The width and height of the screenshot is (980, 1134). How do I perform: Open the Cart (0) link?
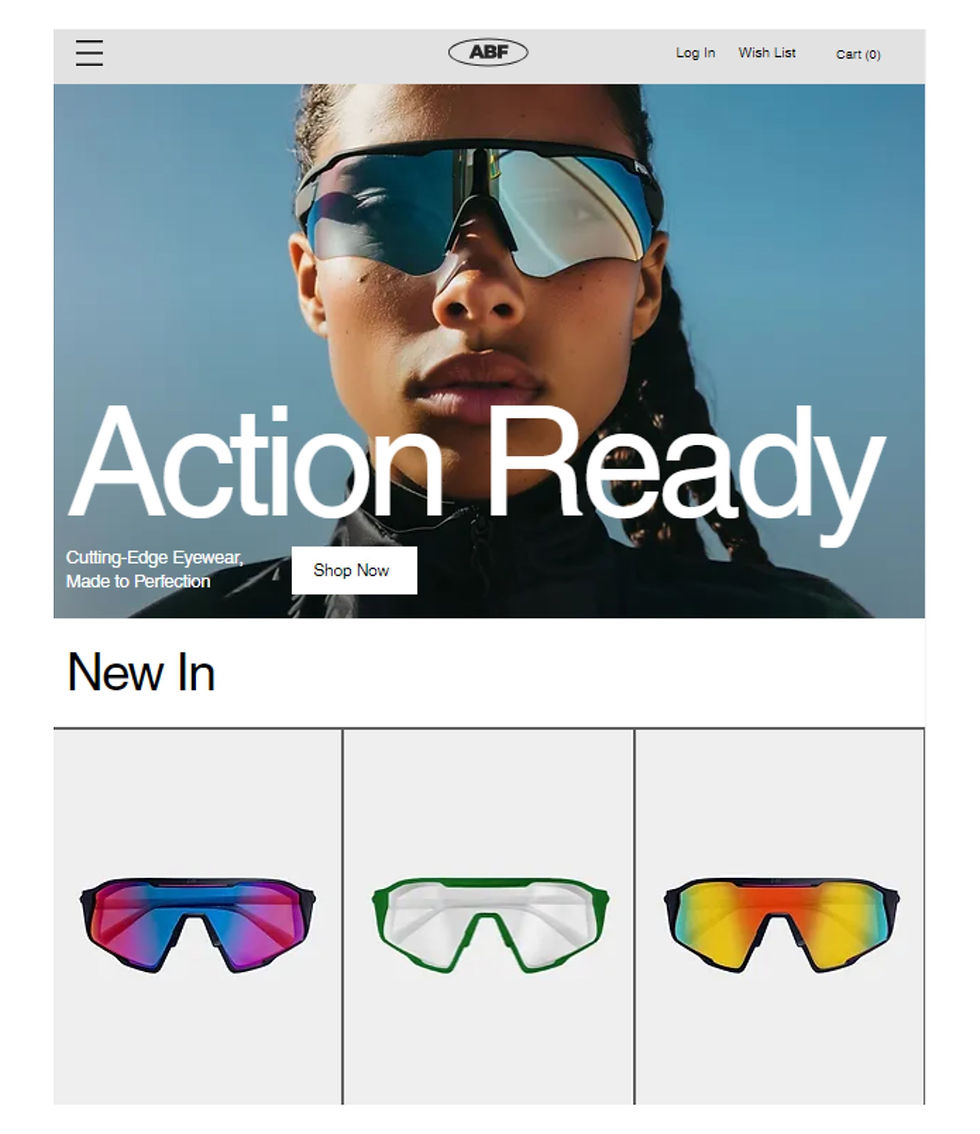[858, 54]
